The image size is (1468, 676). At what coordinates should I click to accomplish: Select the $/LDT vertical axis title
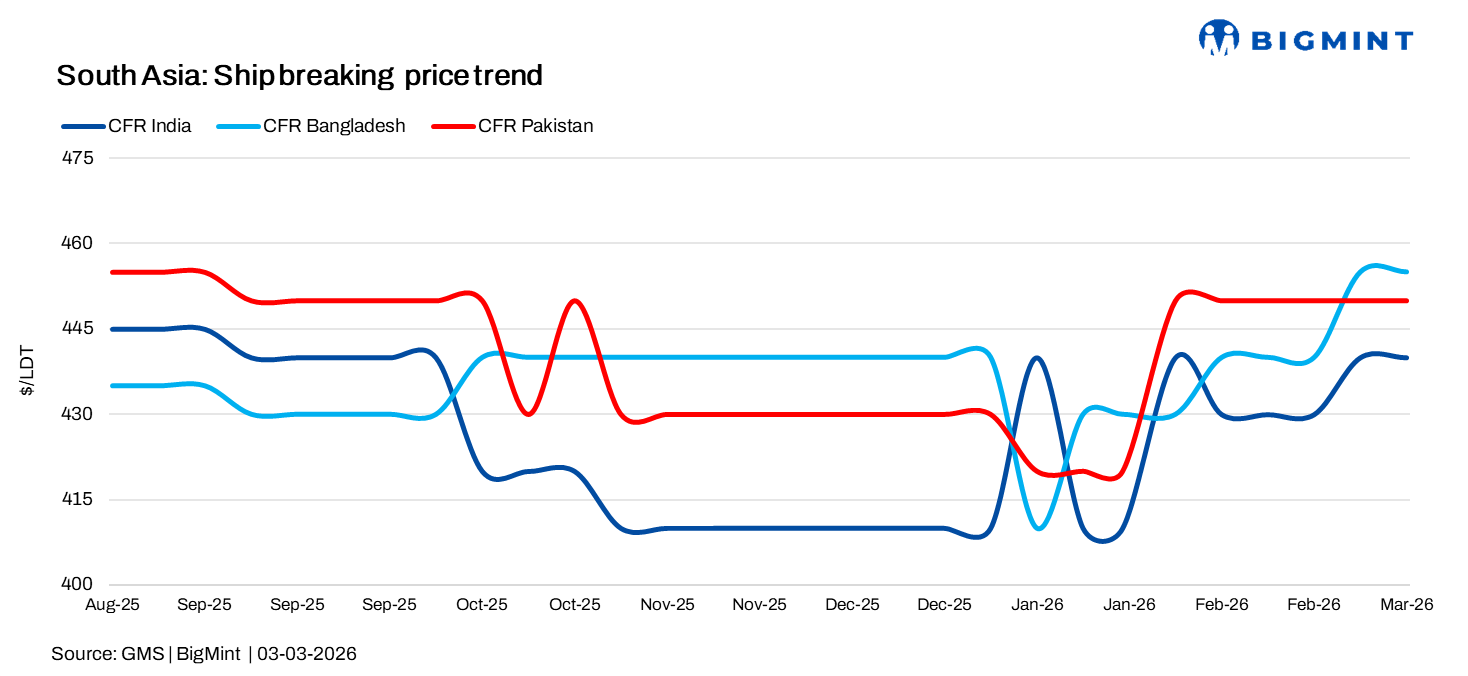(x=27, y=371)
